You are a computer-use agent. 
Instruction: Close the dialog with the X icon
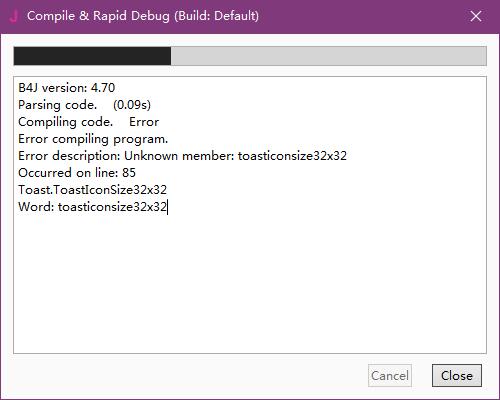point(476,16)
